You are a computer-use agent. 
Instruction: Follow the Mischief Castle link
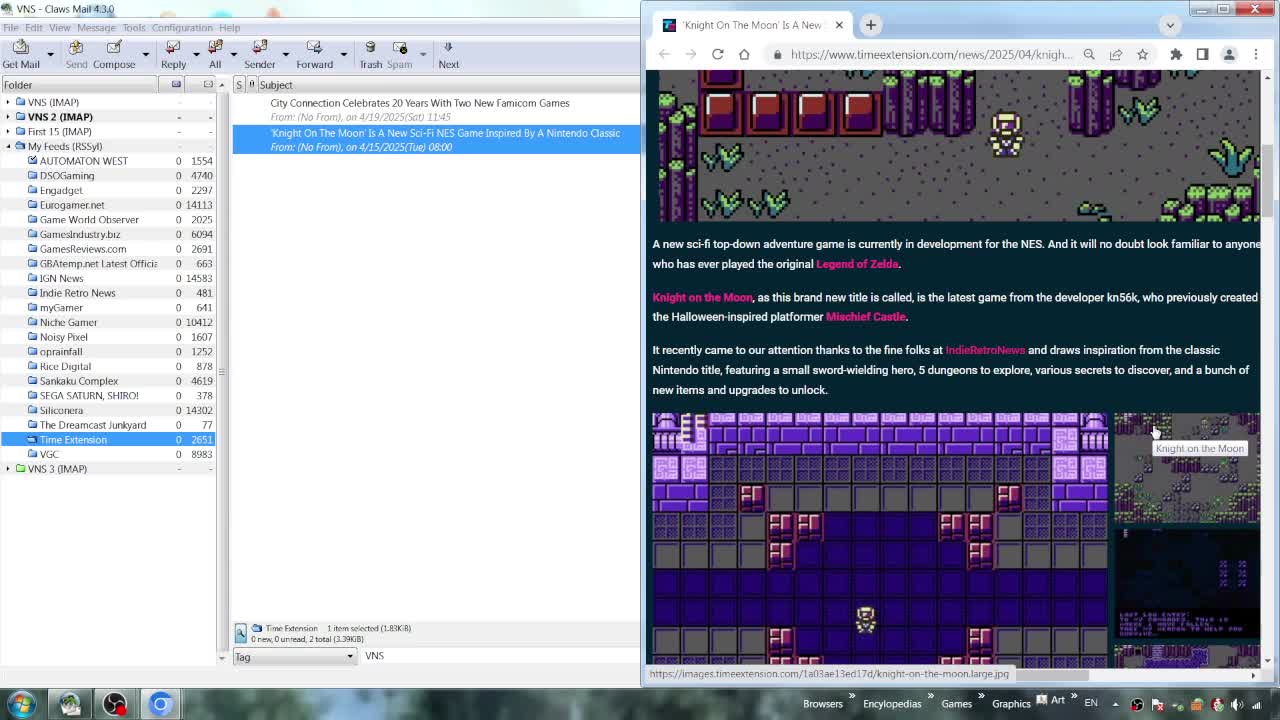[x=866, y=317]
